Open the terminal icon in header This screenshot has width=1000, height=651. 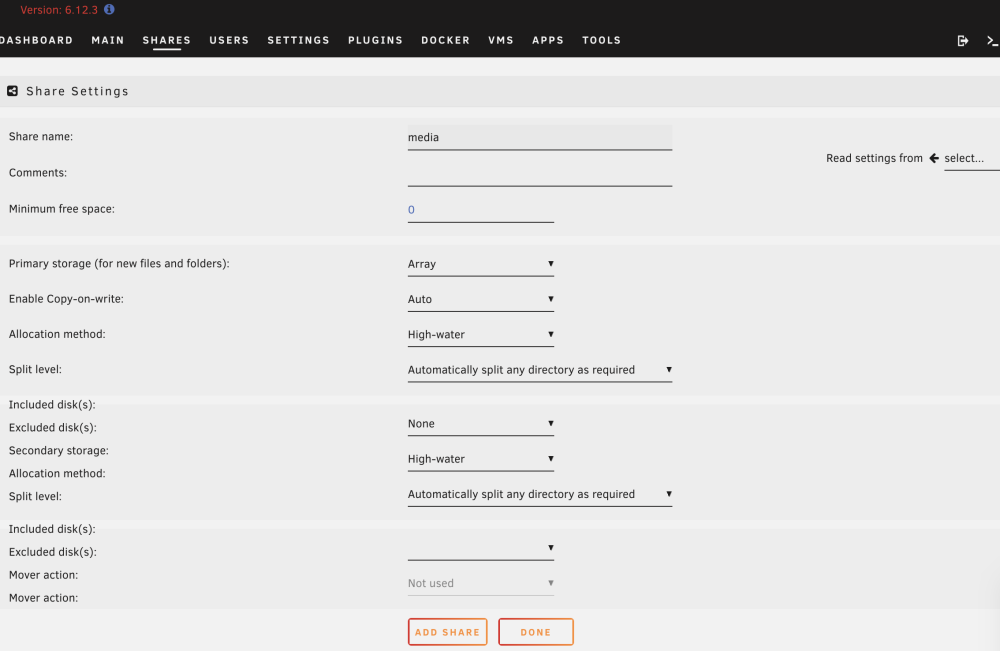pos(992,41)
